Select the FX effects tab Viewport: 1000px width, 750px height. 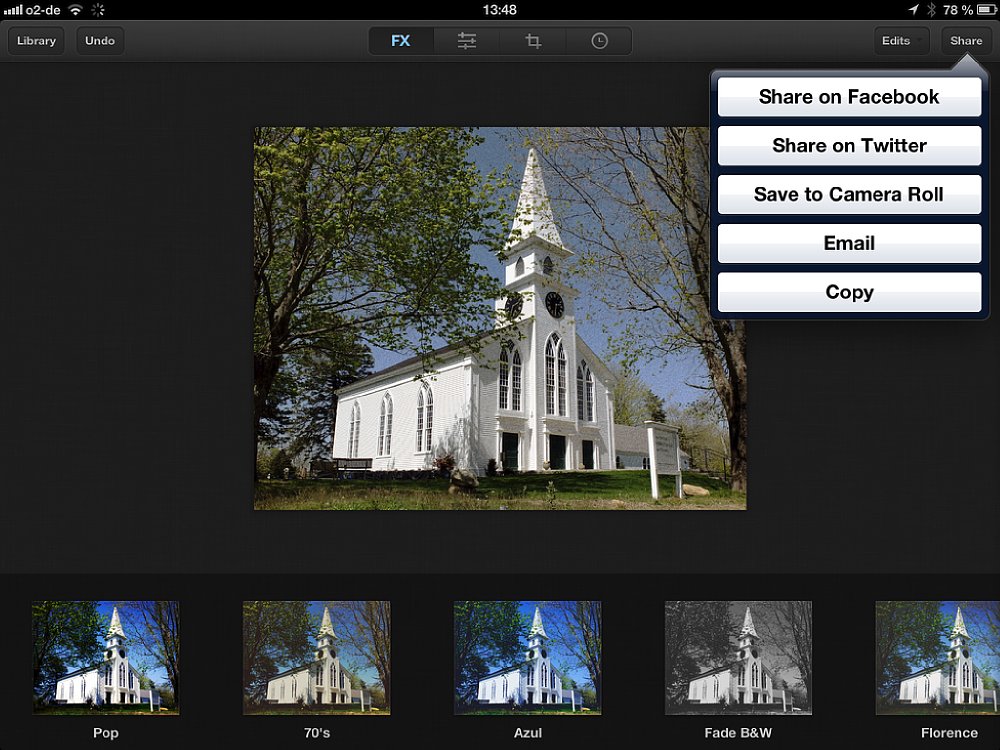(401, 41)
